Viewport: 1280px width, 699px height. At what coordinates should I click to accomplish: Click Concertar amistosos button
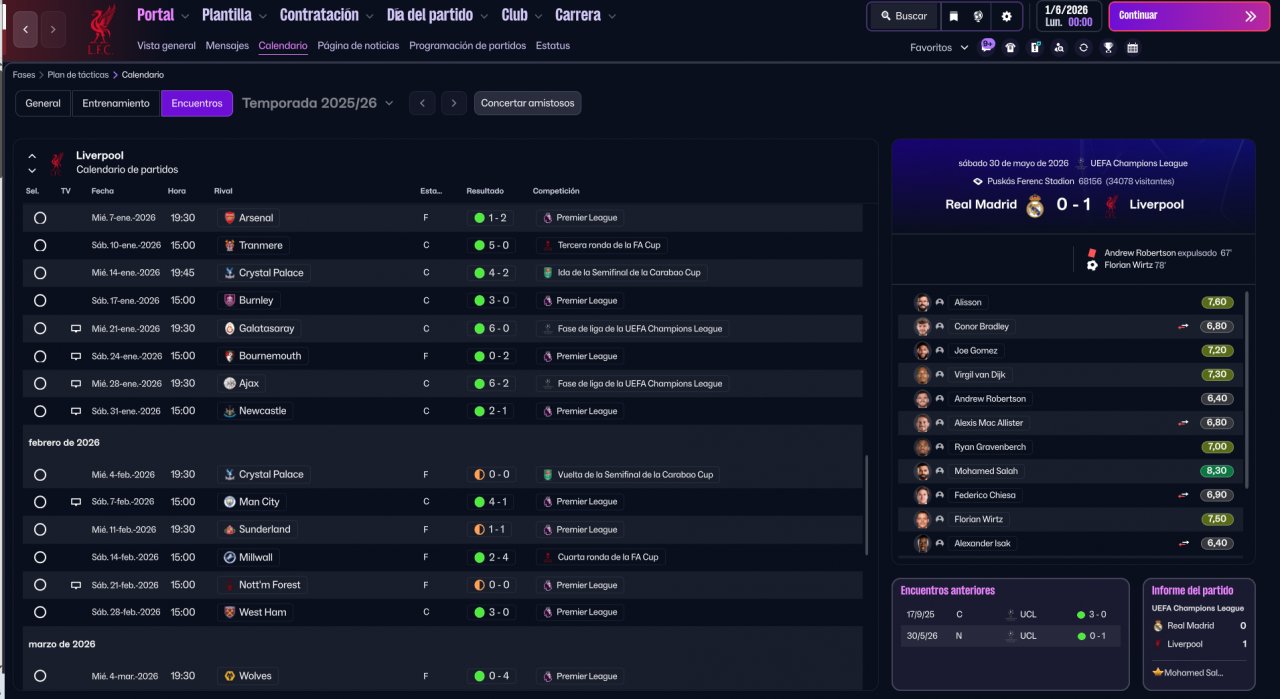527,103
